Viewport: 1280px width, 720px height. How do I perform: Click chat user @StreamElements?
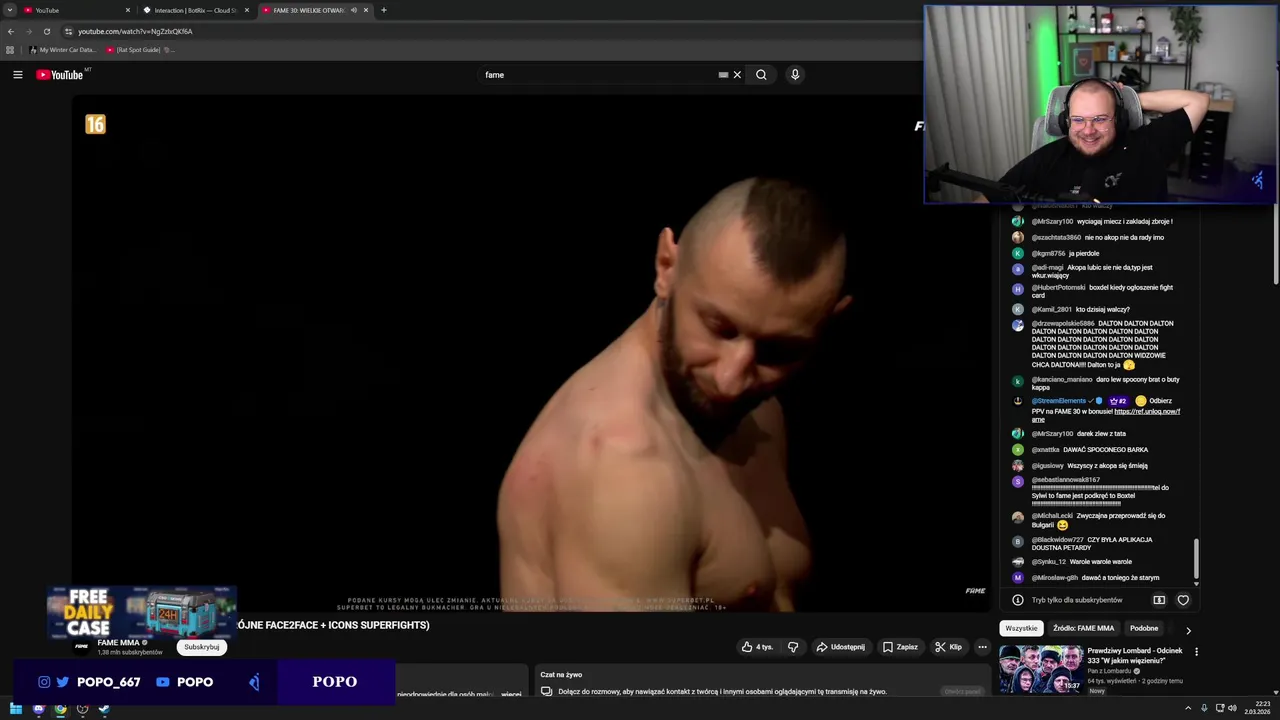point(1059,401)
